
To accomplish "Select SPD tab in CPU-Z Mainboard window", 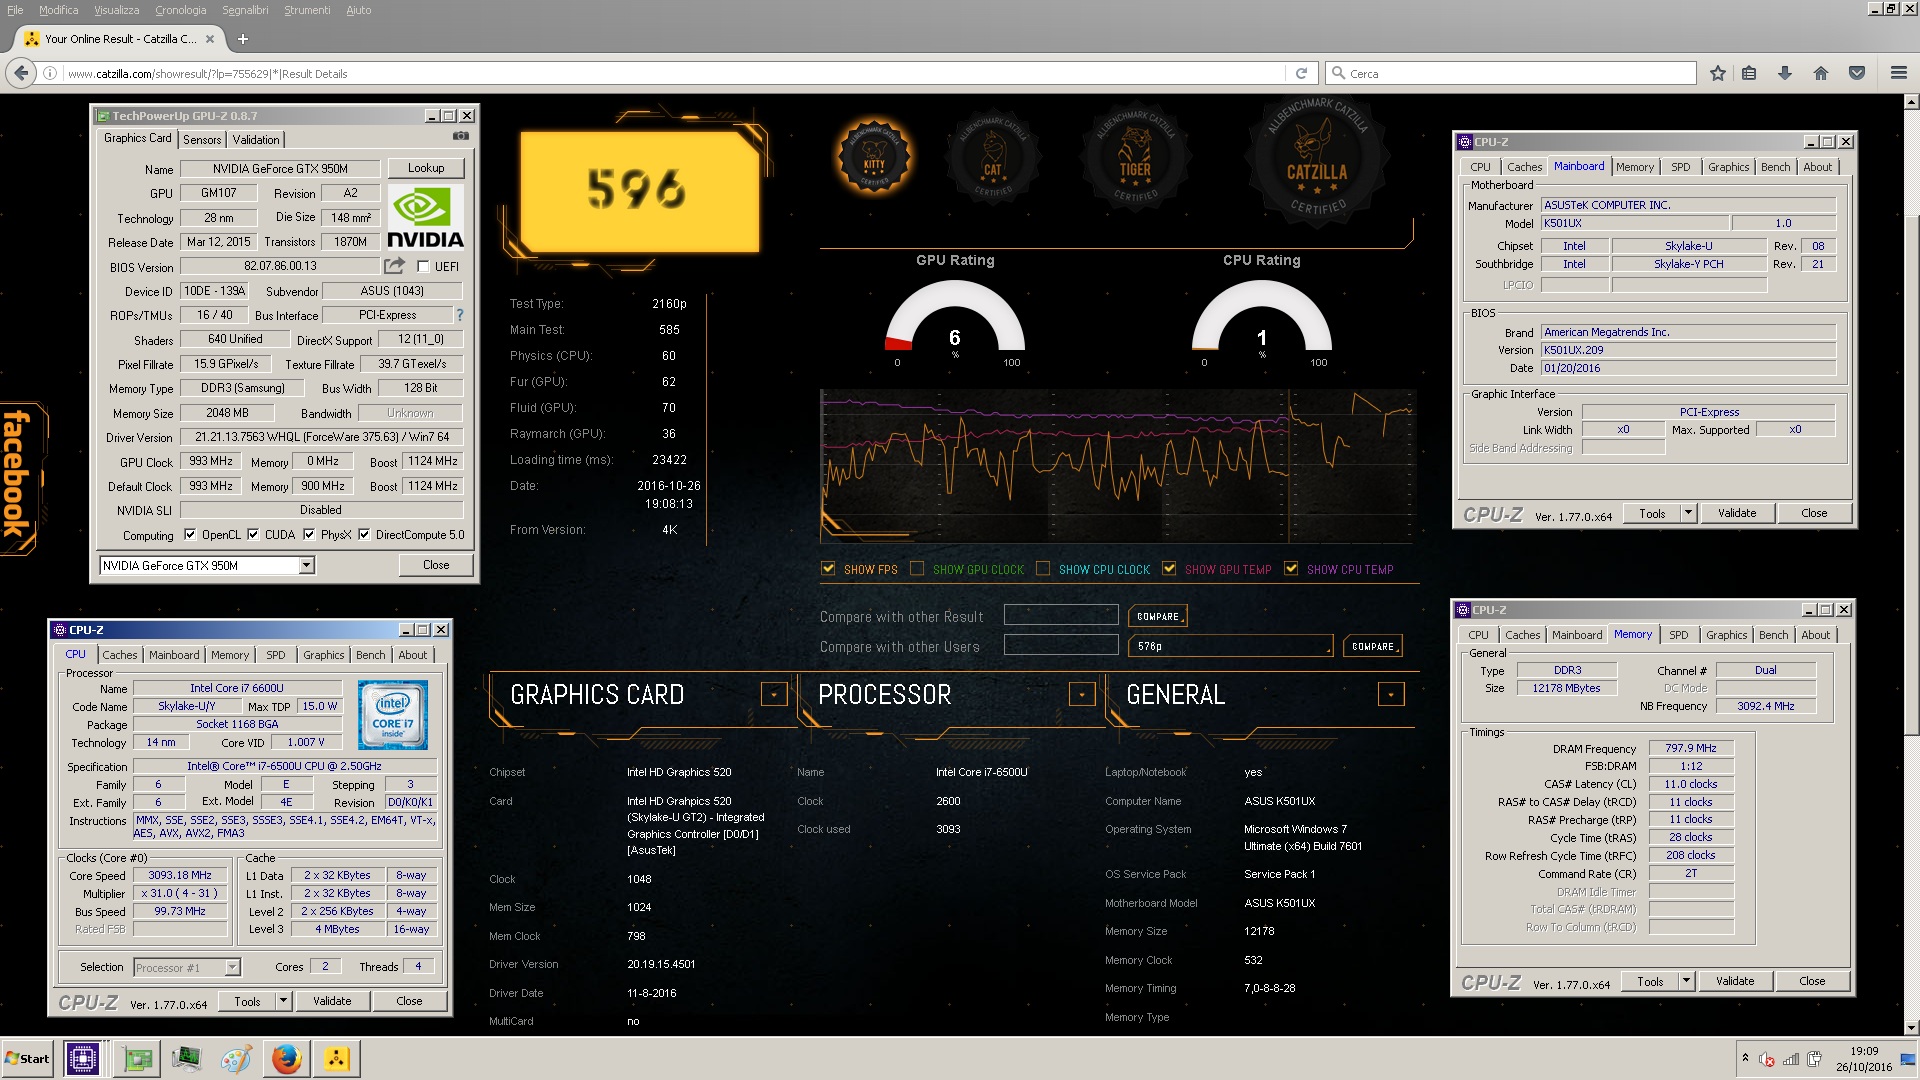I will [1681, 167].
